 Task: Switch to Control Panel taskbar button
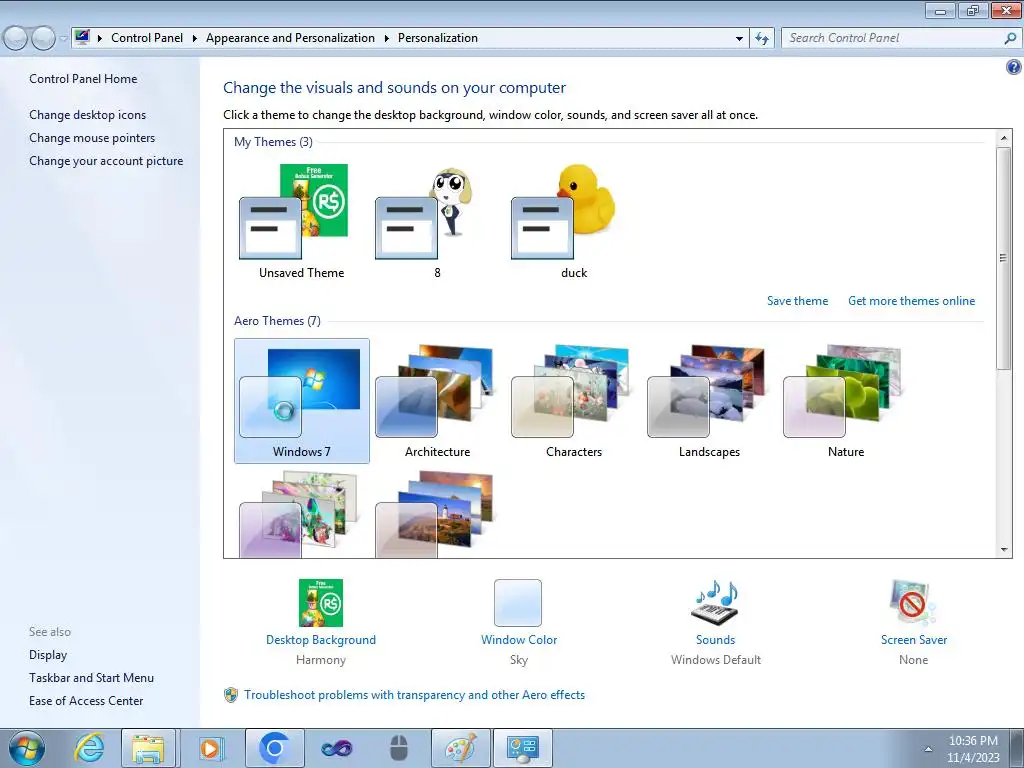point(522,748)
